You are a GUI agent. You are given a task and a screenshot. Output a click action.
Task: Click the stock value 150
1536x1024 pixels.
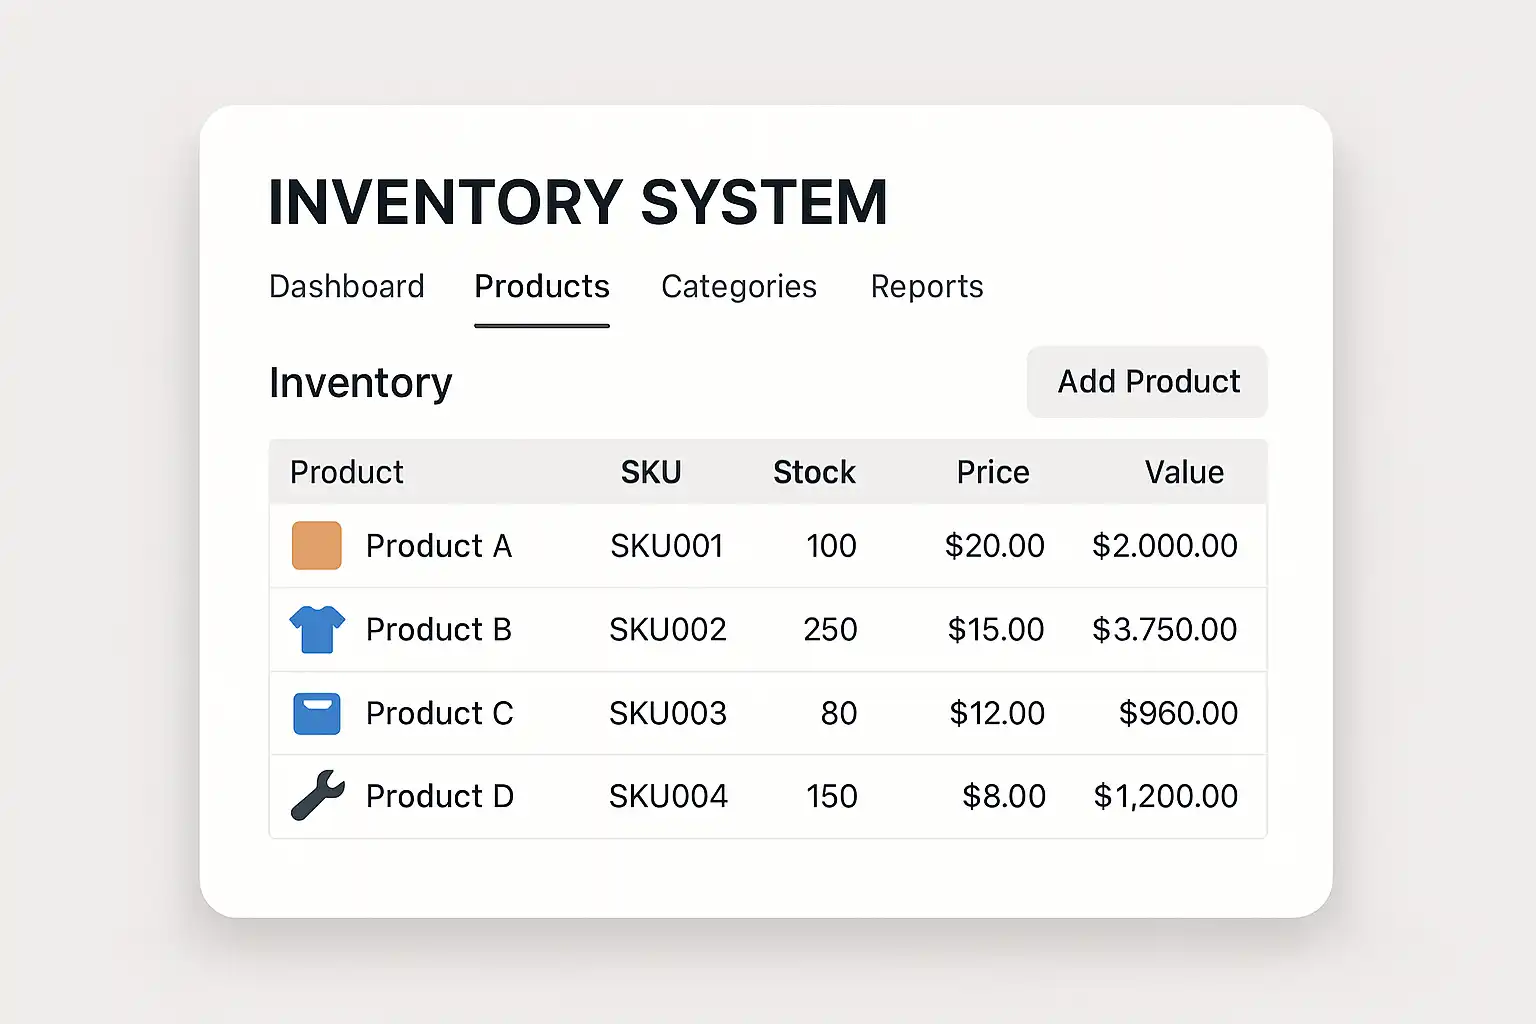[832, 797]
